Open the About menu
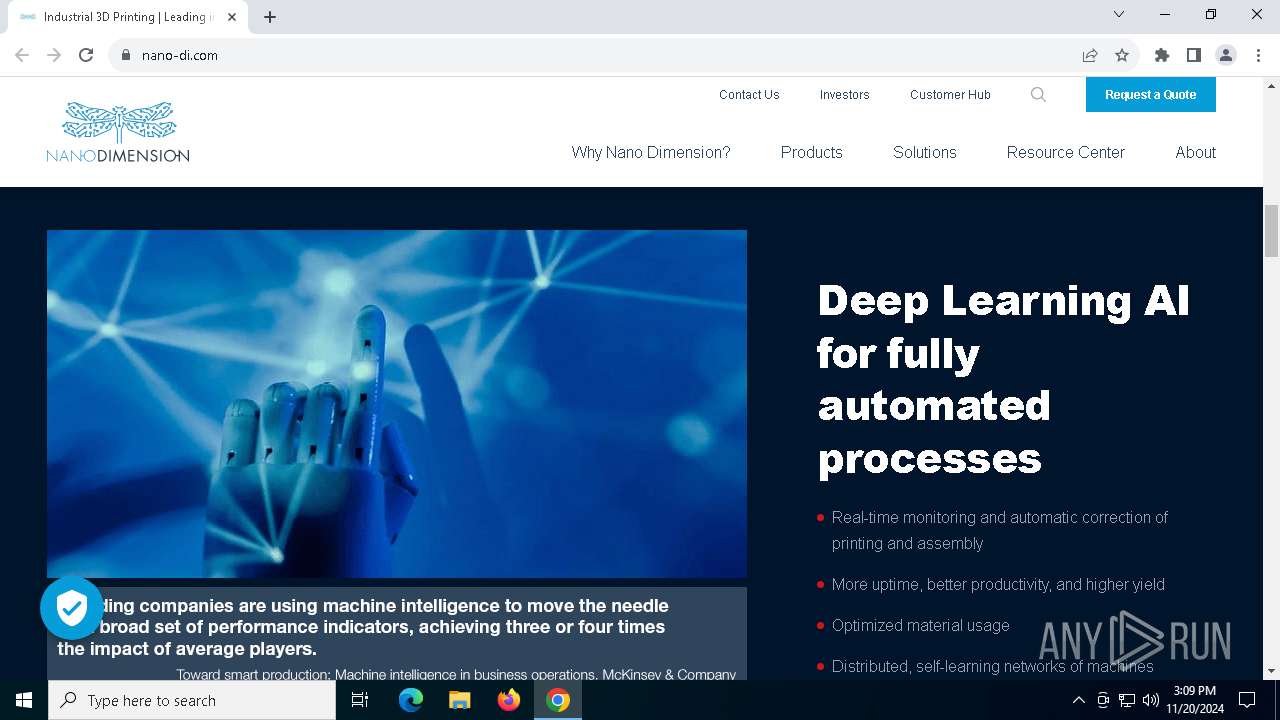The image size is (1280, 720). (x=1196, y=152)
